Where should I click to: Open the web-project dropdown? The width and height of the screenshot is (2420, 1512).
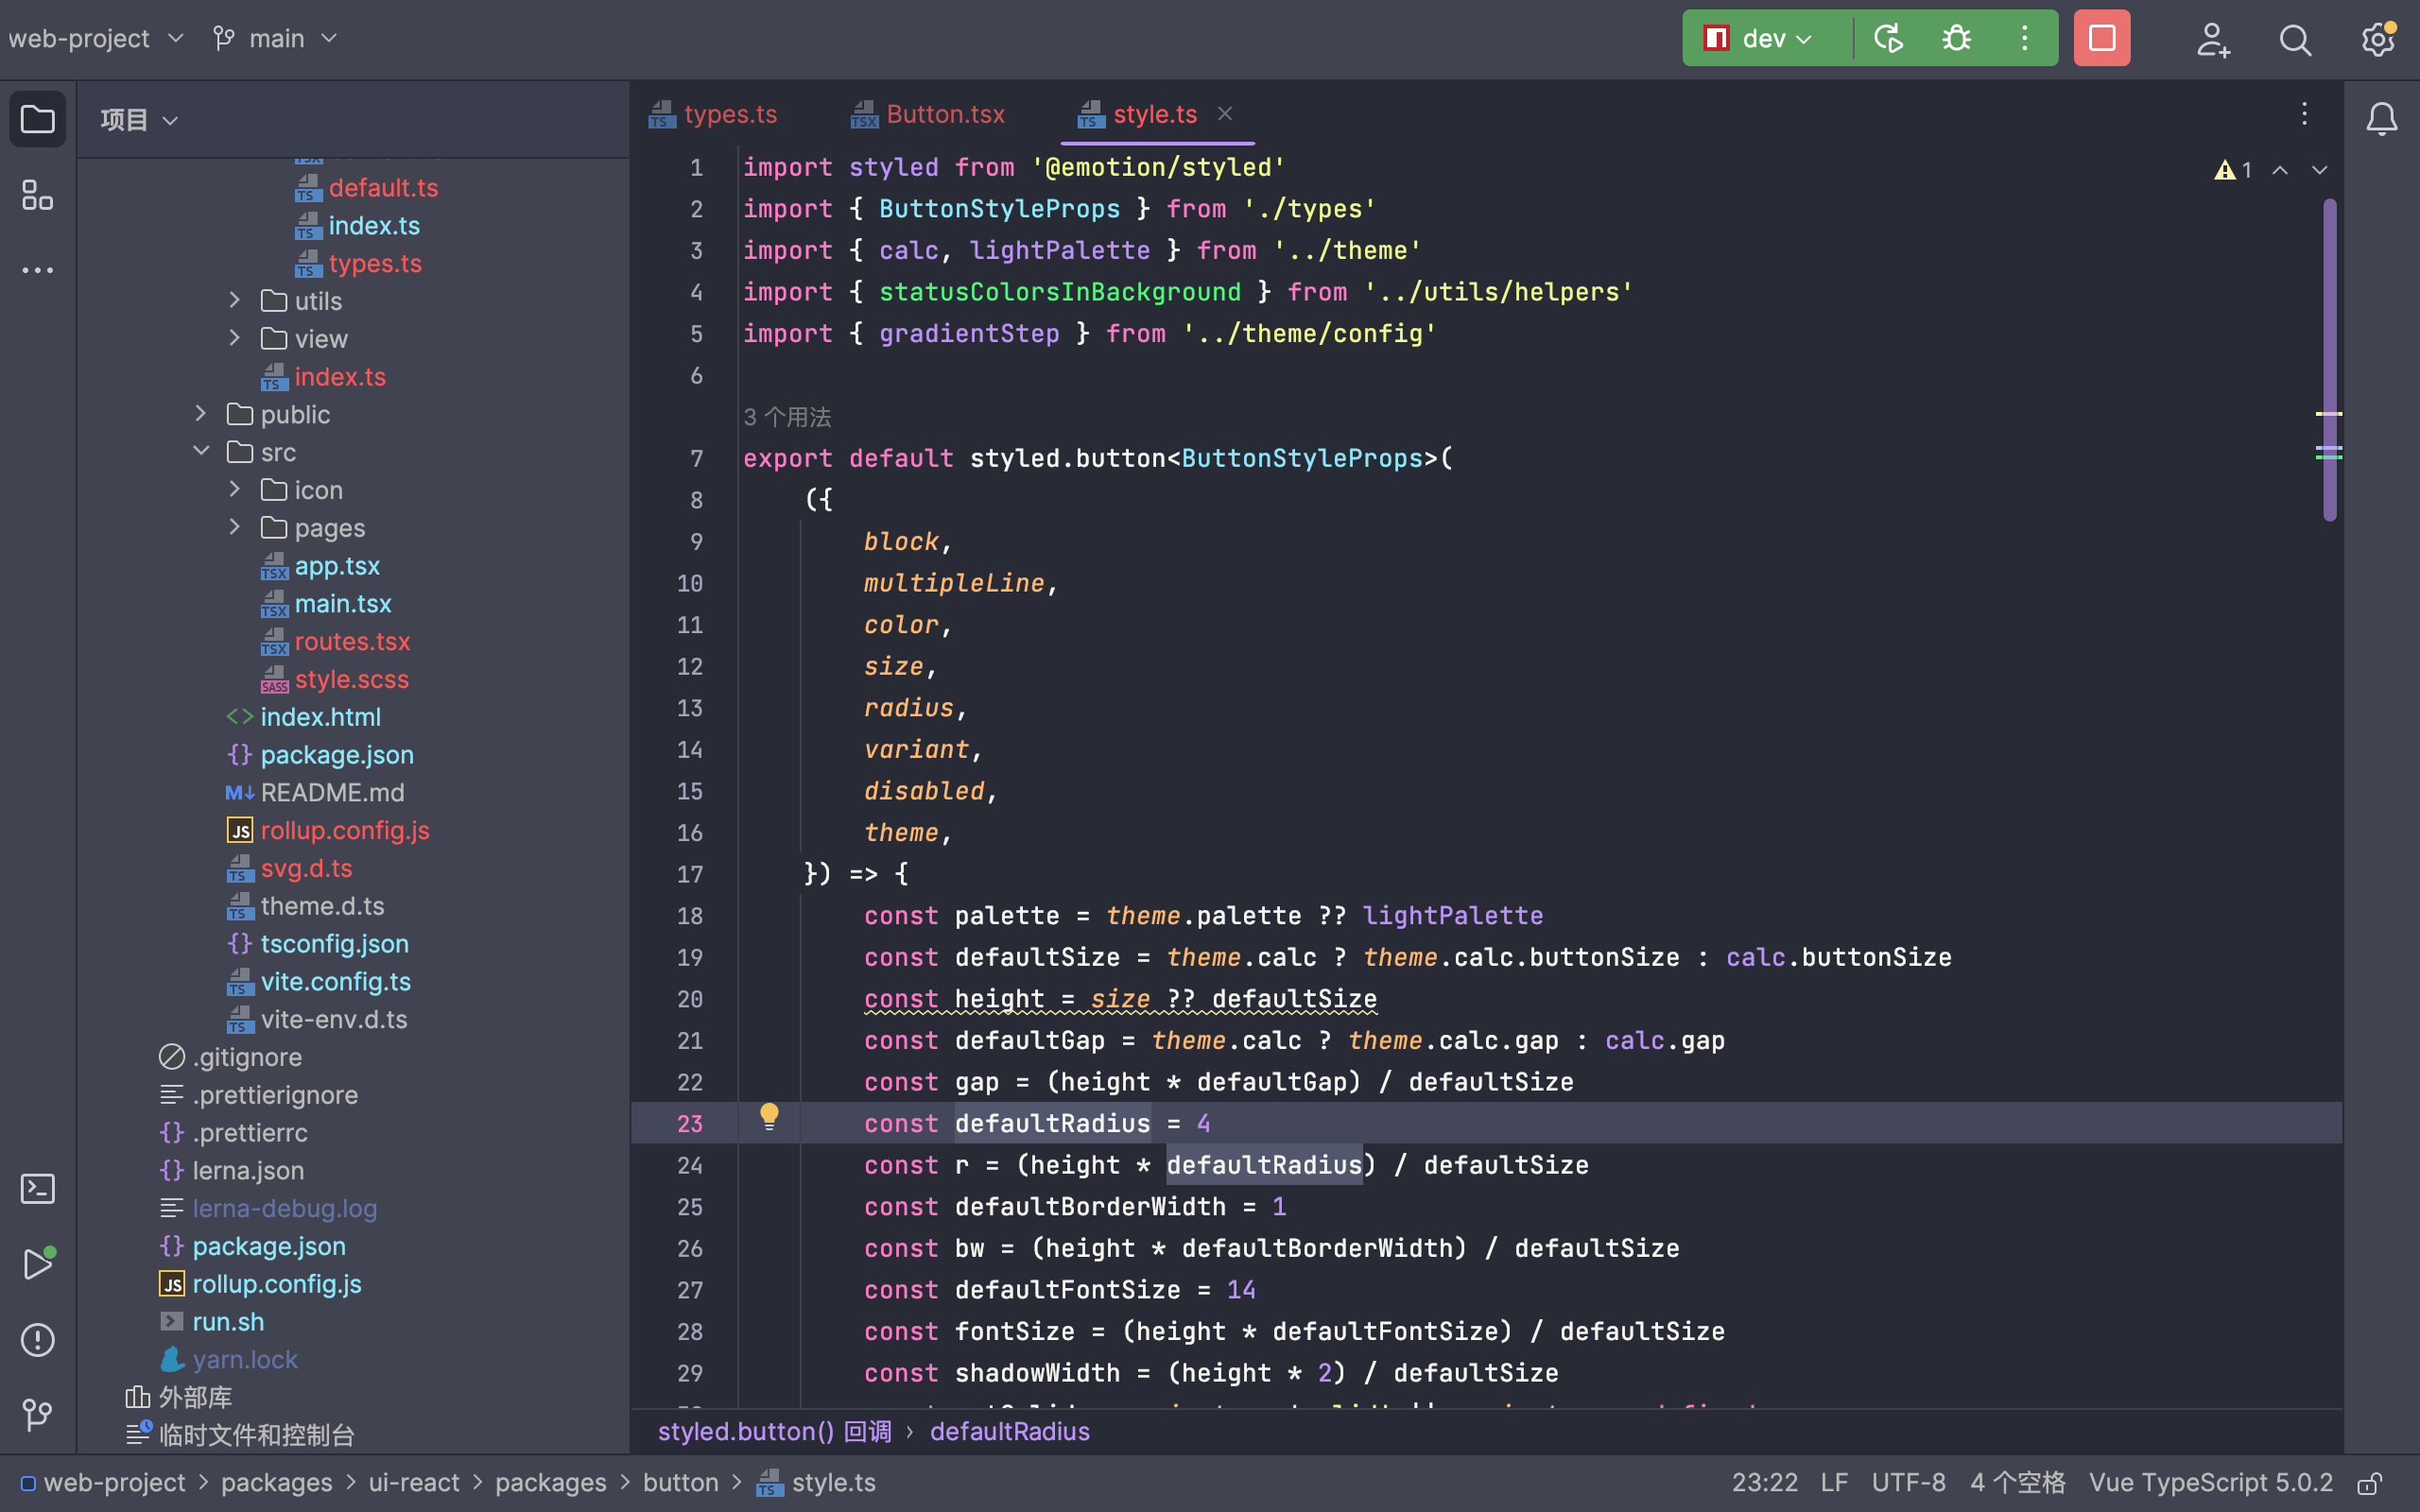[x=96, y=38]
